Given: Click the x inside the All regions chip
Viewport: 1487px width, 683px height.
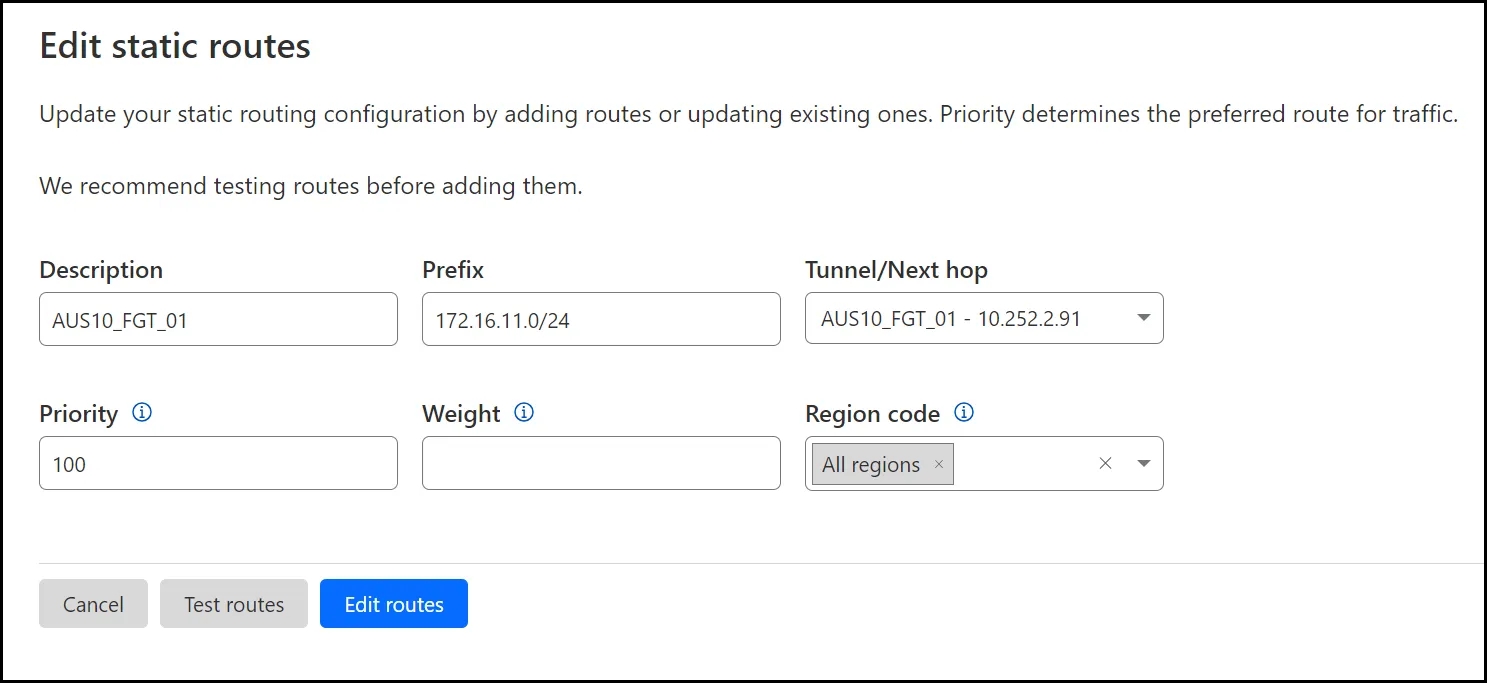Looking at the screenshot, I should coord(938,464).
